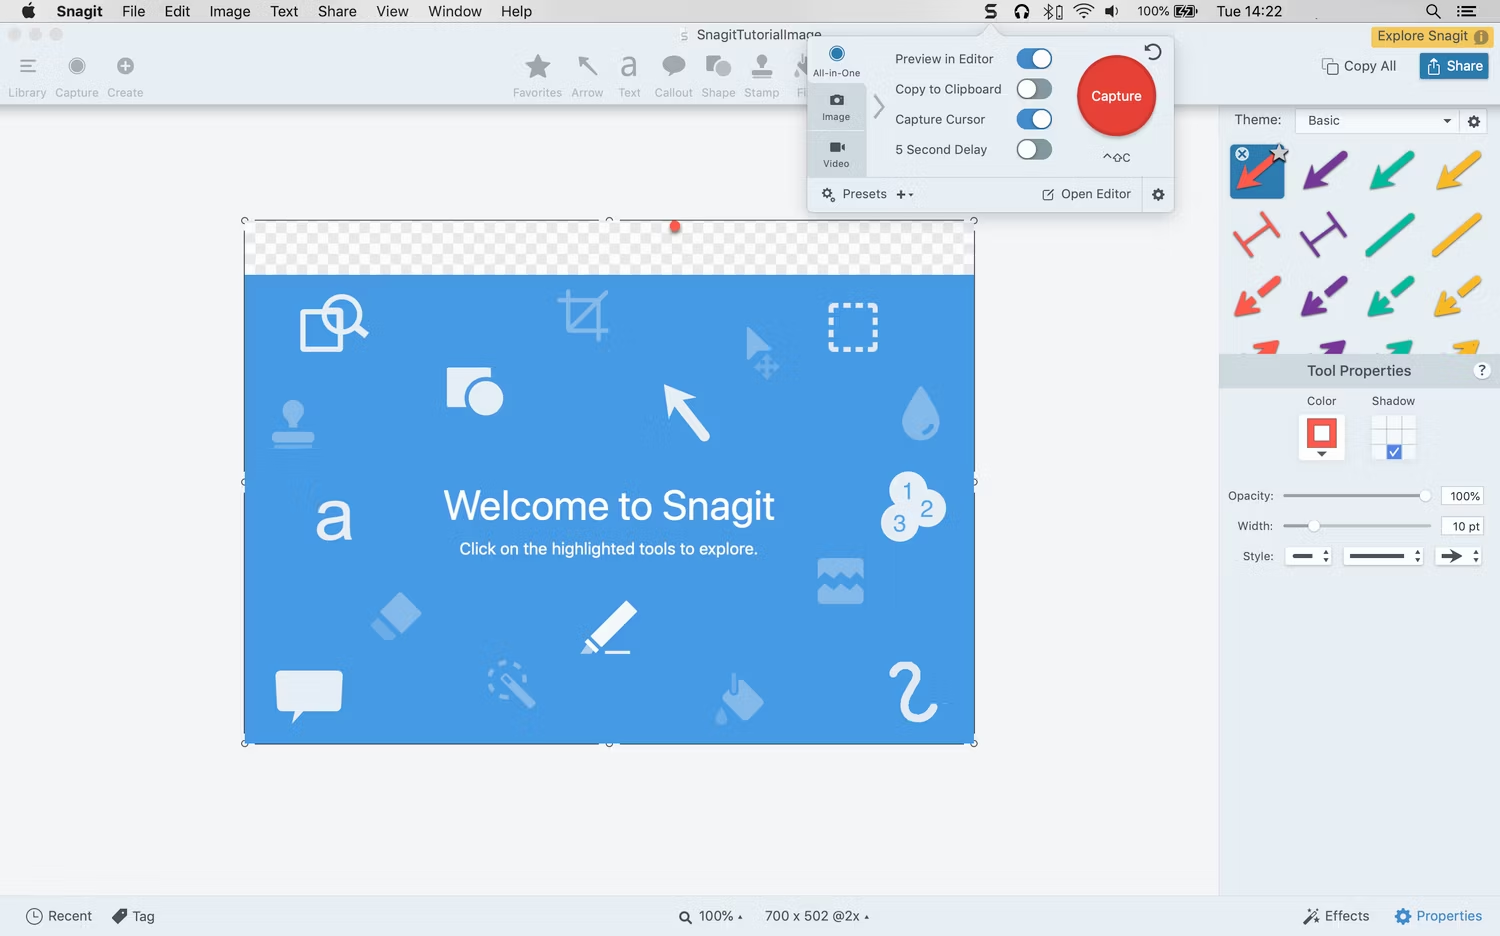Switch to Video capture tab
Viewport: 1500px width, 936px height.
pos(836,154)
